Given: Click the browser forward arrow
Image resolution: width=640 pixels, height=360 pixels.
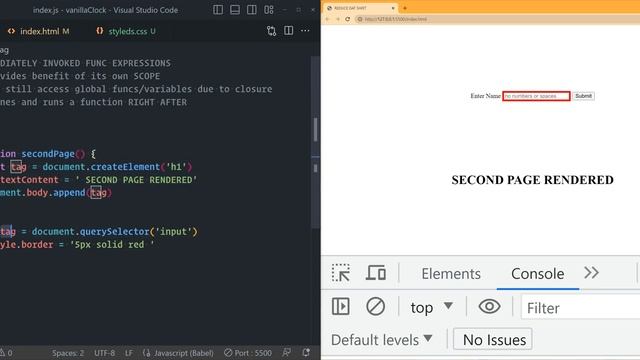Looking at the screenshot, I should tap(338, 19).
